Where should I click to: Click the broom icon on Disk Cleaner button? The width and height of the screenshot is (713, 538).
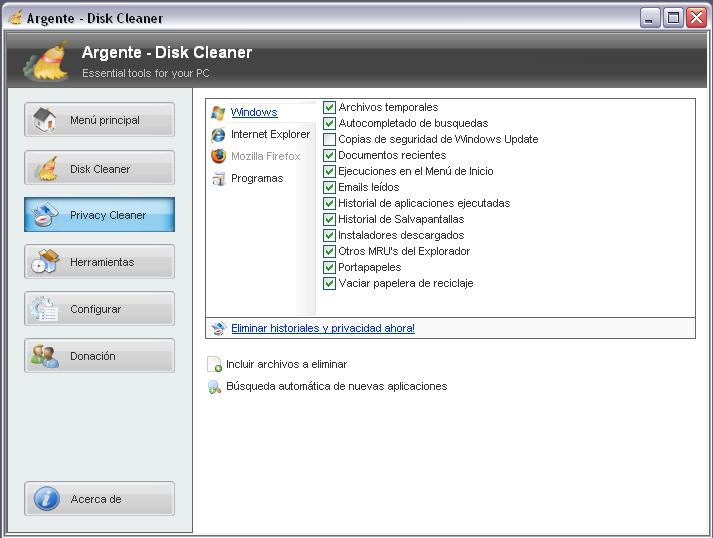coord(47,168)
